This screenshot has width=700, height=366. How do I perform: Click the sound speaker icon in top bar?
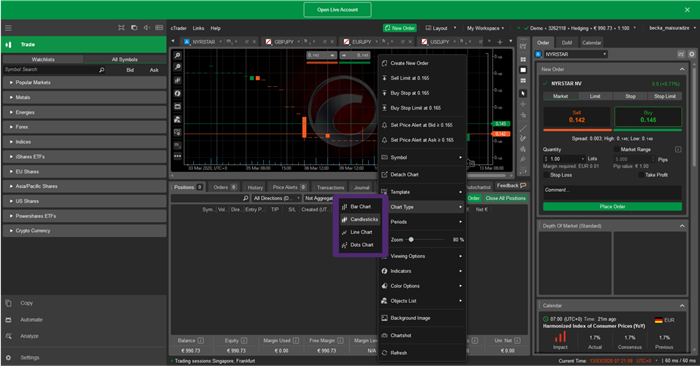tap(146, 28)
